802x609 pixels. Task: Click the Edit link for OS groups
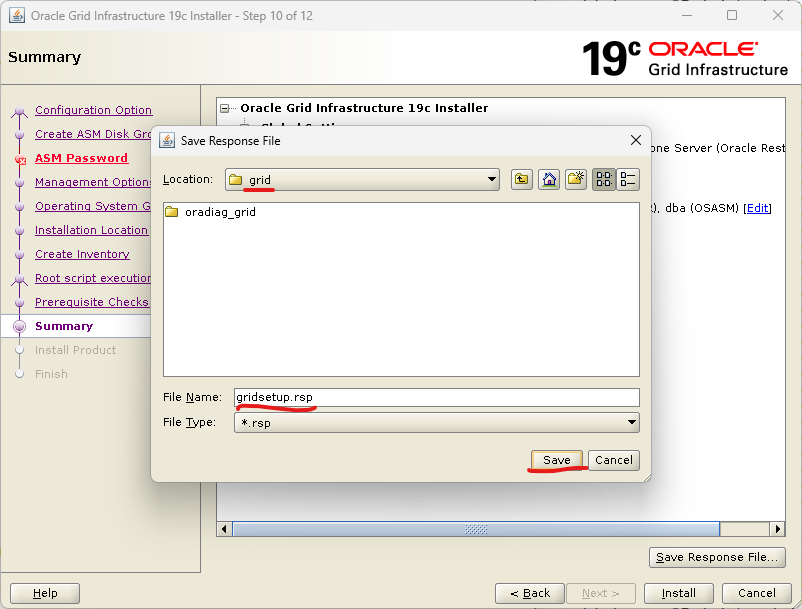(757, 208)
